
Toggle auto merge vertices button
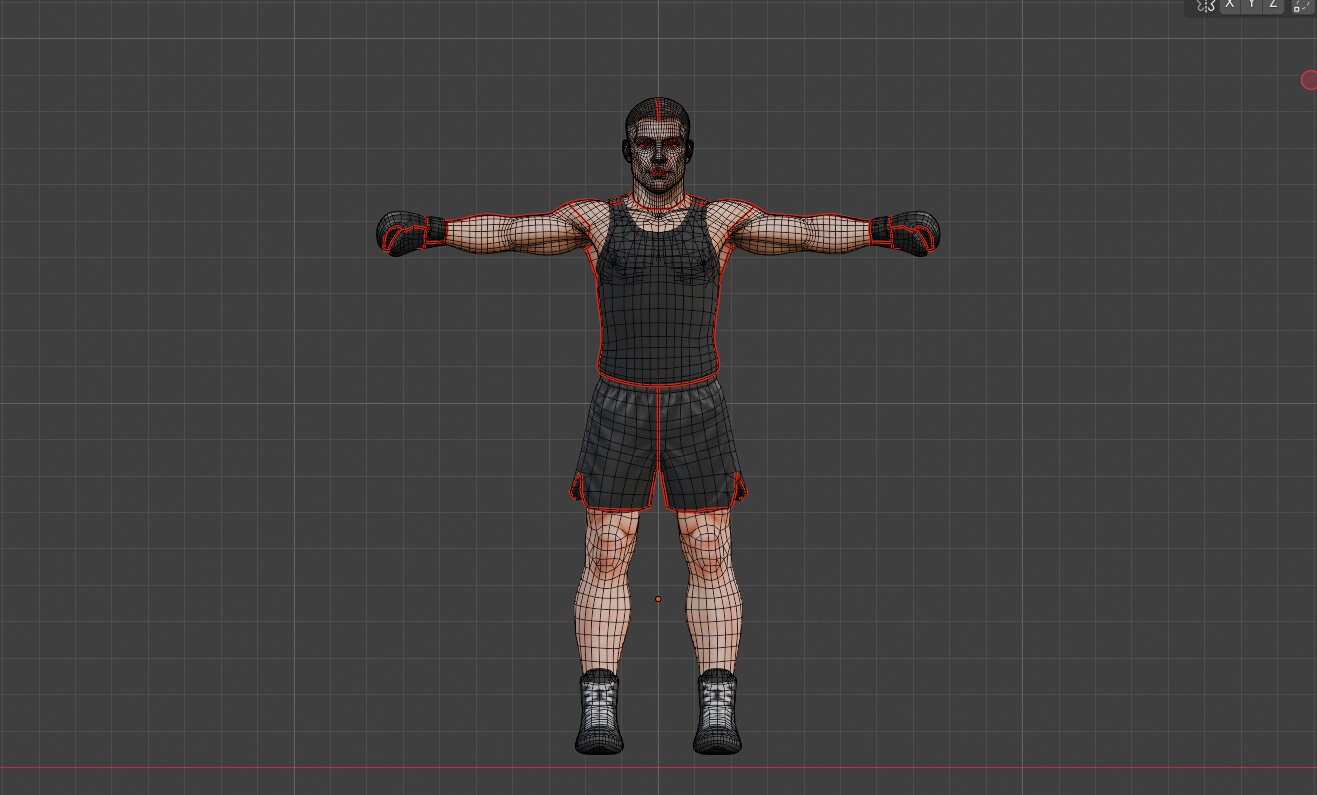coord(1301,5)
